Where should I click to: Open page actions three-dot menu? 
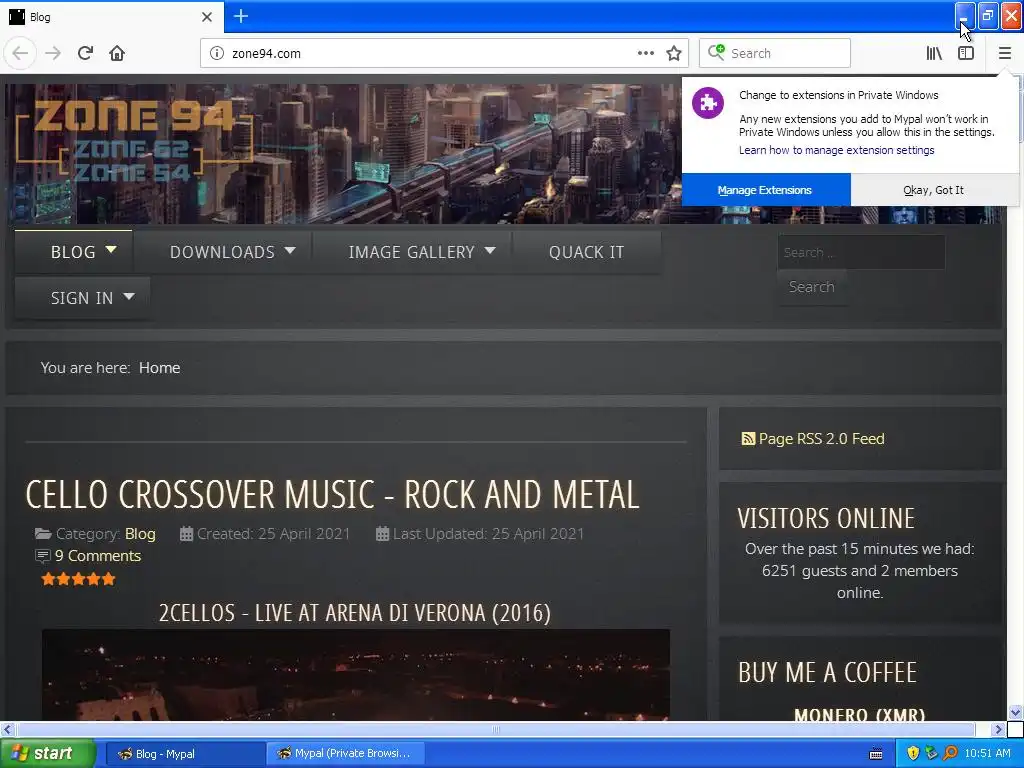click(645, 53)
